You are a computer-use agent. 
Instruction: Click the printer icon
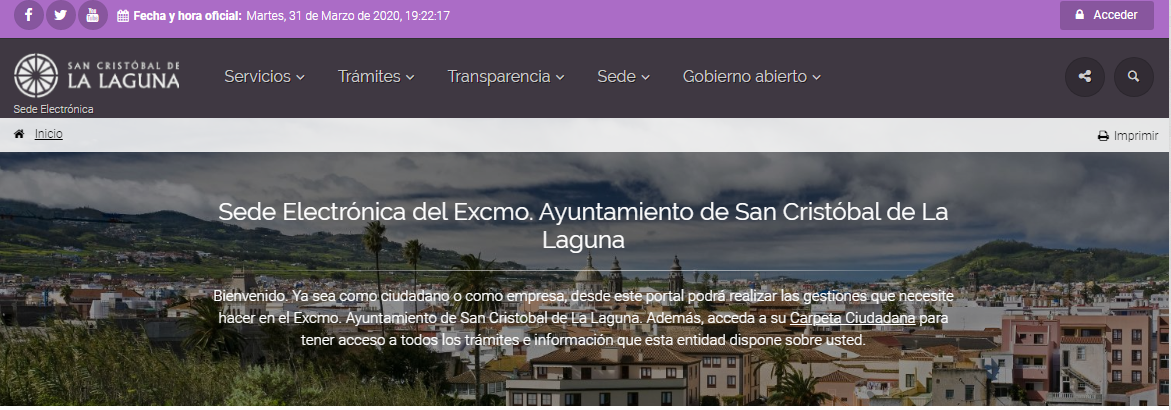click(x=1103, y=136)
